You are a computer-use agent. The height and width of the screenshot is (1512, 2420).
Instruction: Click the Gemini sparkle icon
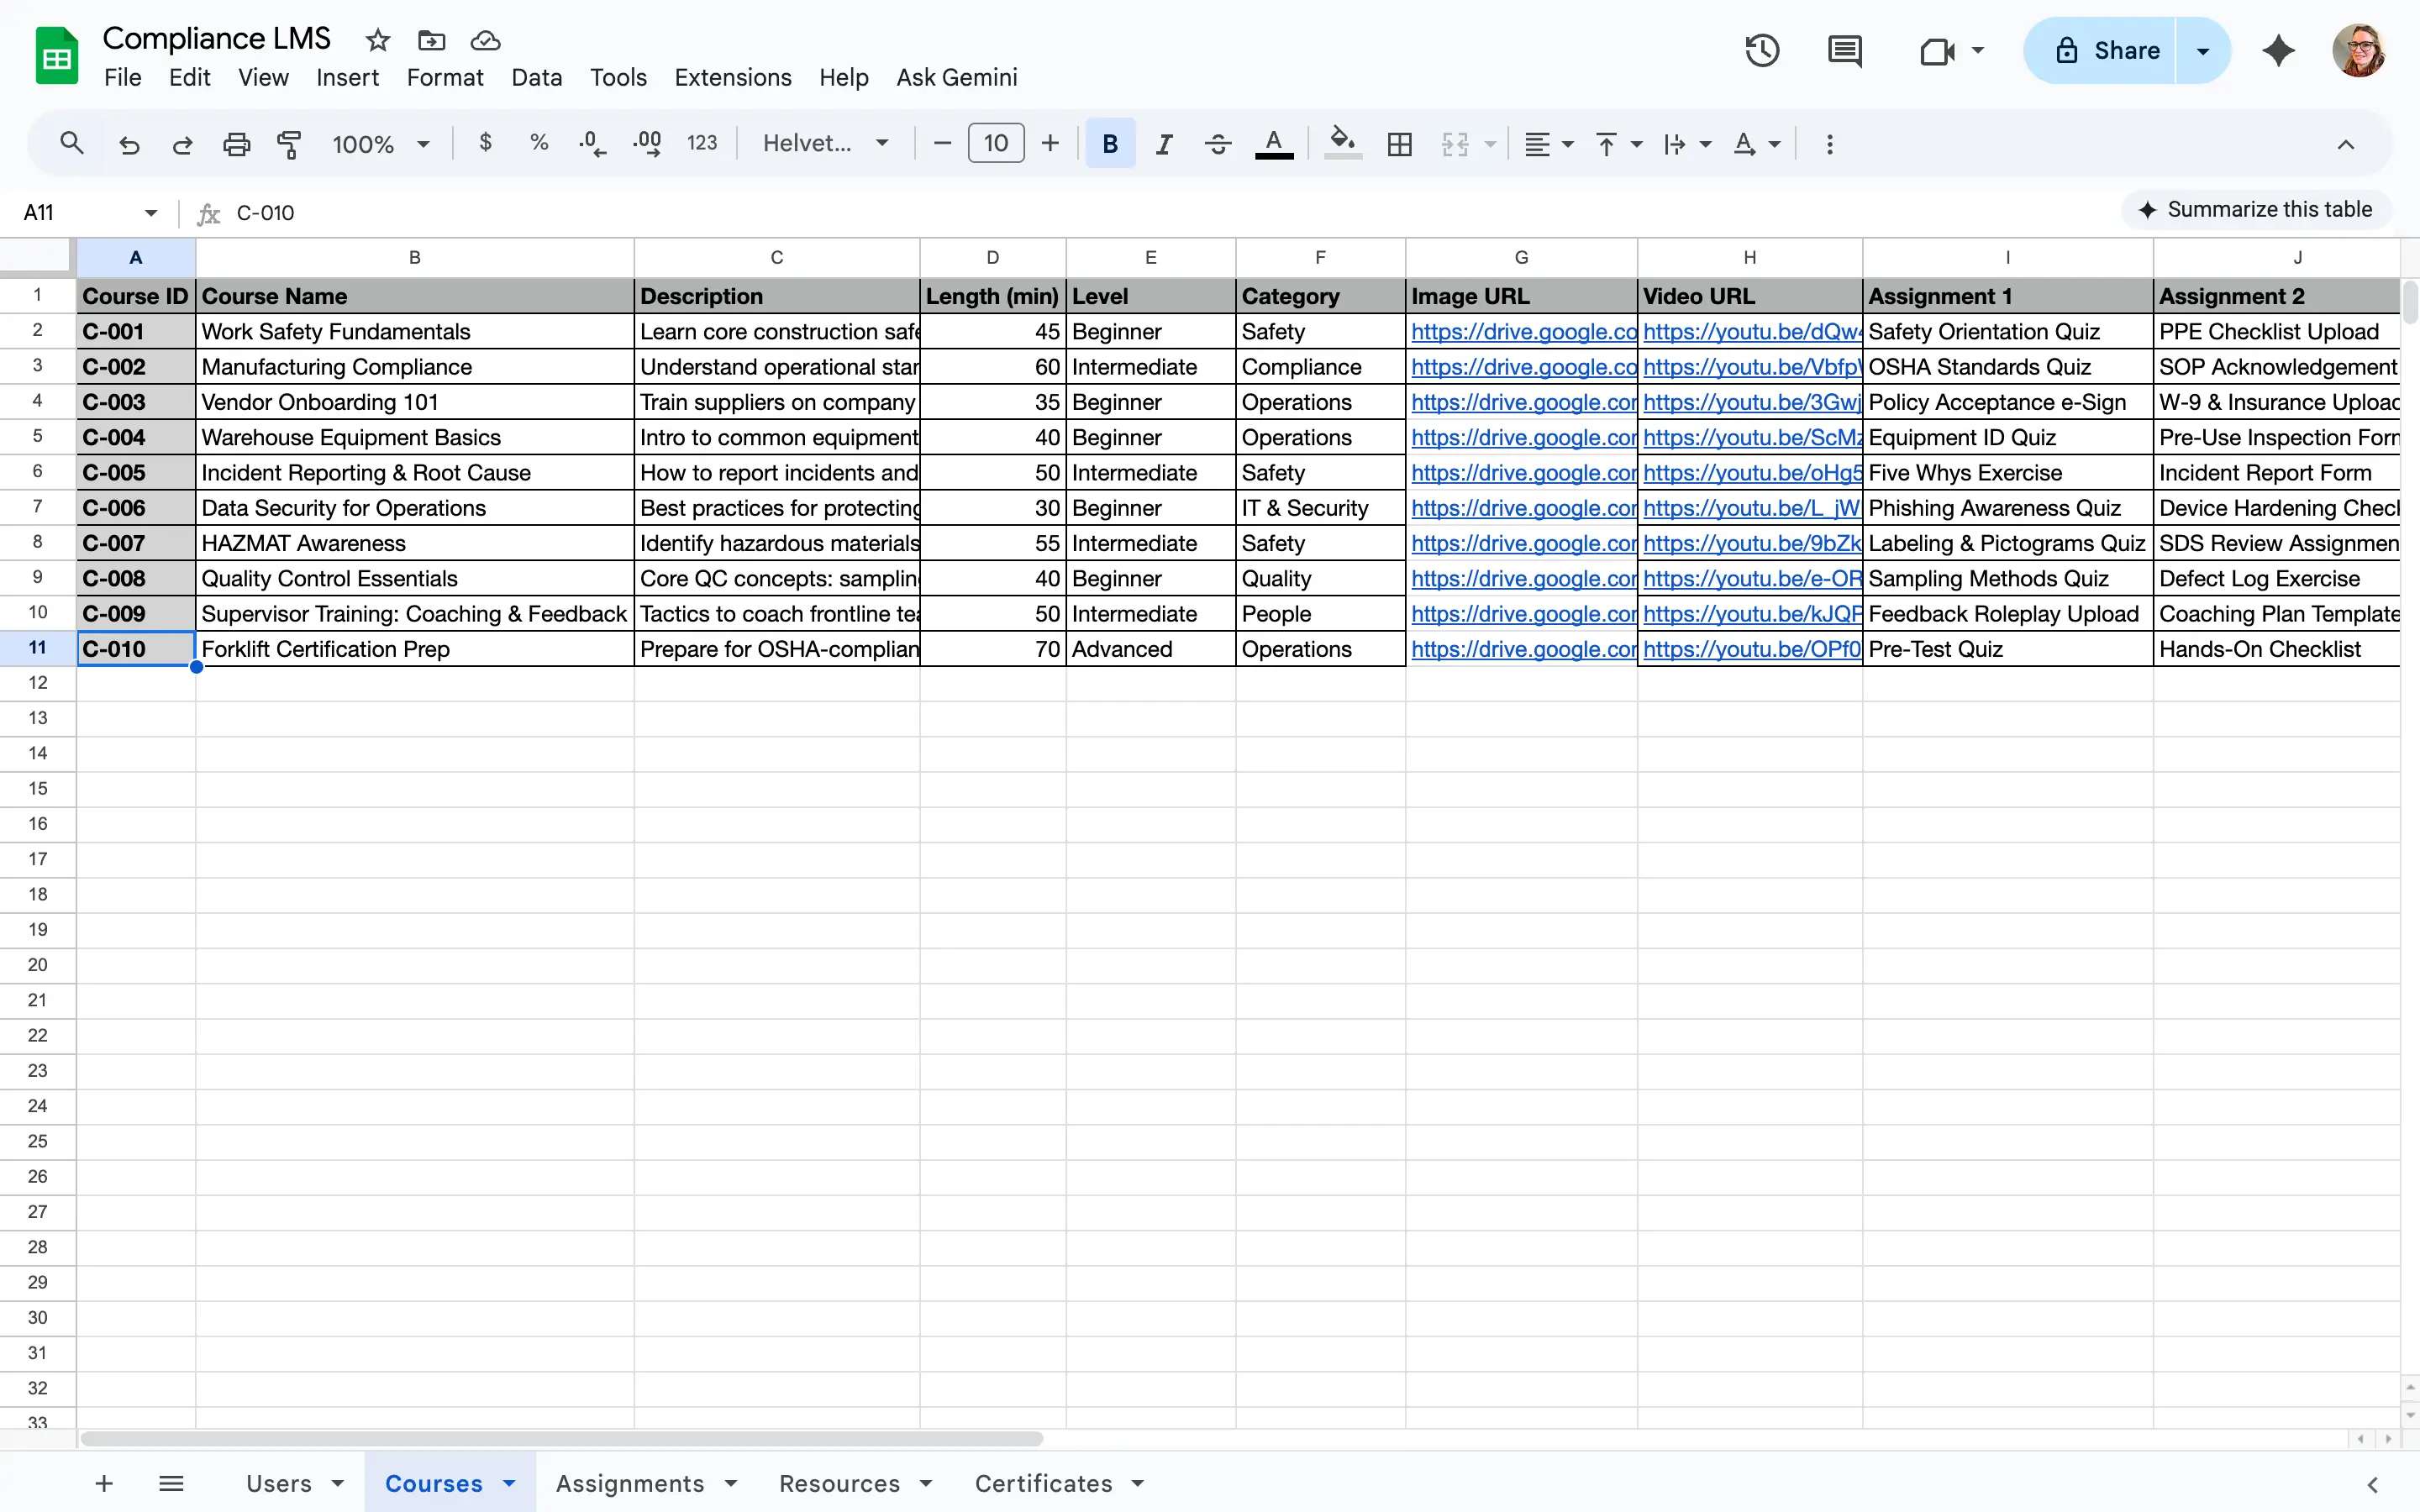click(x=2278, y=50)
